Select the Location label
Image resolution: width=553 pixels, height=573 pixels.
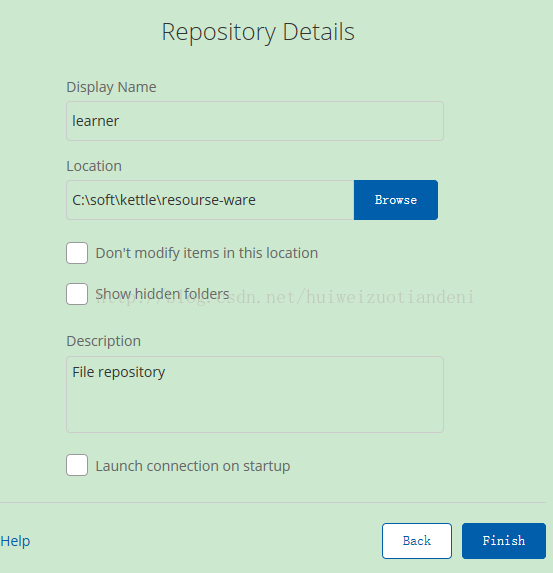pyautogui.click(x=94, y=166)
